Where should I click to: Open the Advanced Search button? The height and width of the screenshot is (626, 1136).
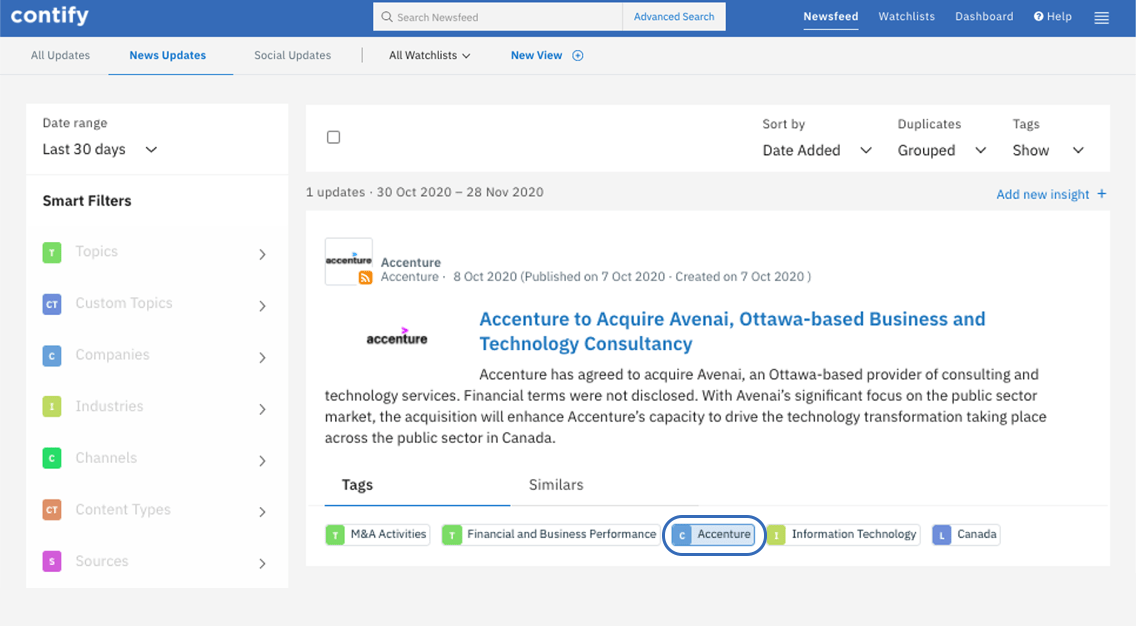674,17
